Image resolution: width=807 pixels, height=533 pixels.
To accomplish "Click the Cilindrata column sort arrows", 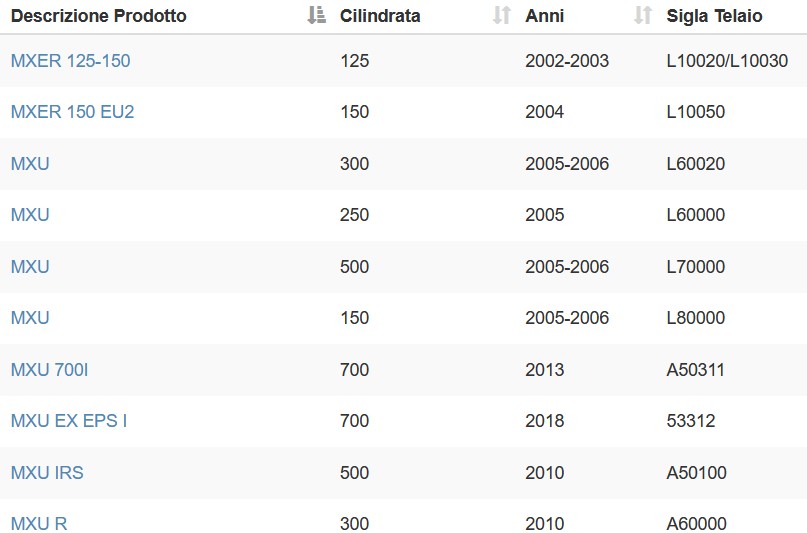I will (x=502, y=15).
